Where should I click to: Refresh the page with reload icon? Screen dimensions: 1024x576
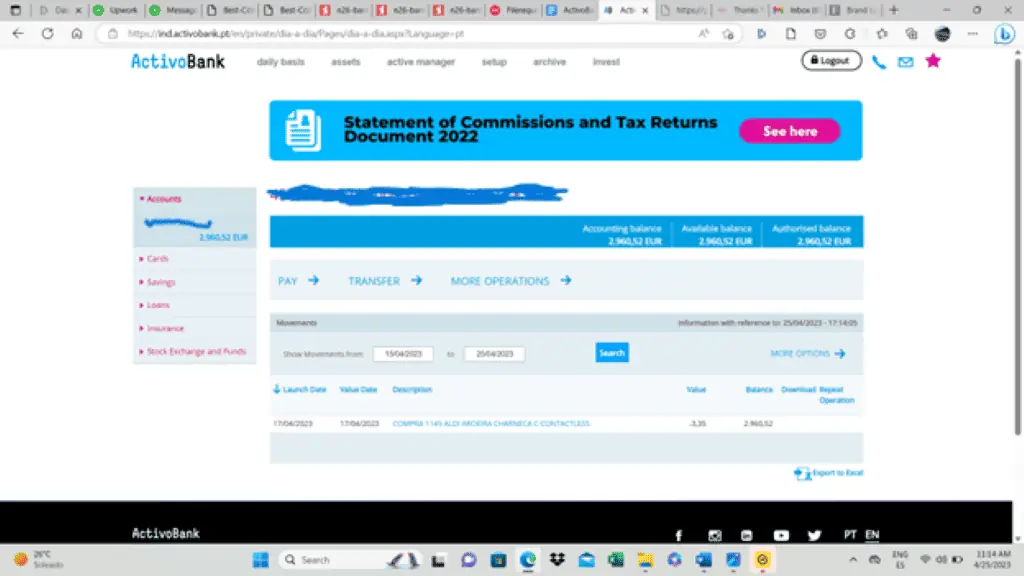[47, 33]
